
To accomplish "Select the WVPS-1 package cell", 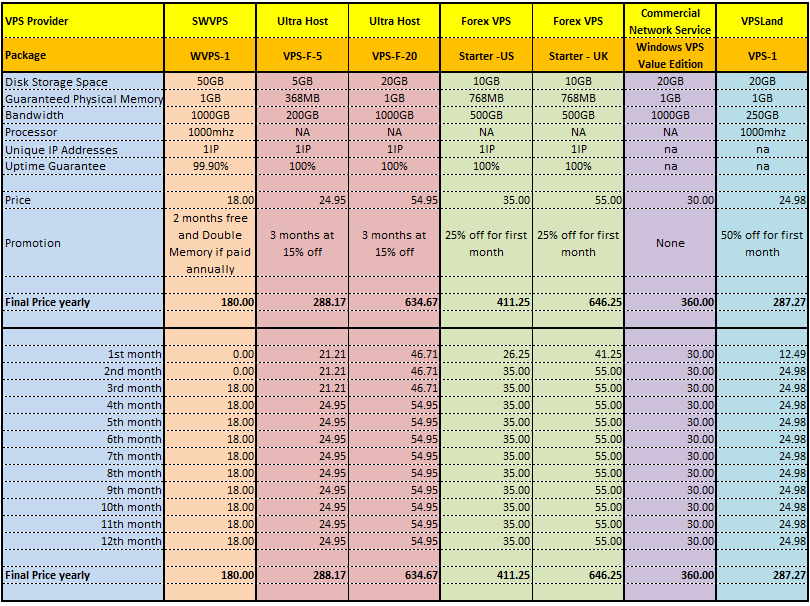I will (x=210, y=55).
